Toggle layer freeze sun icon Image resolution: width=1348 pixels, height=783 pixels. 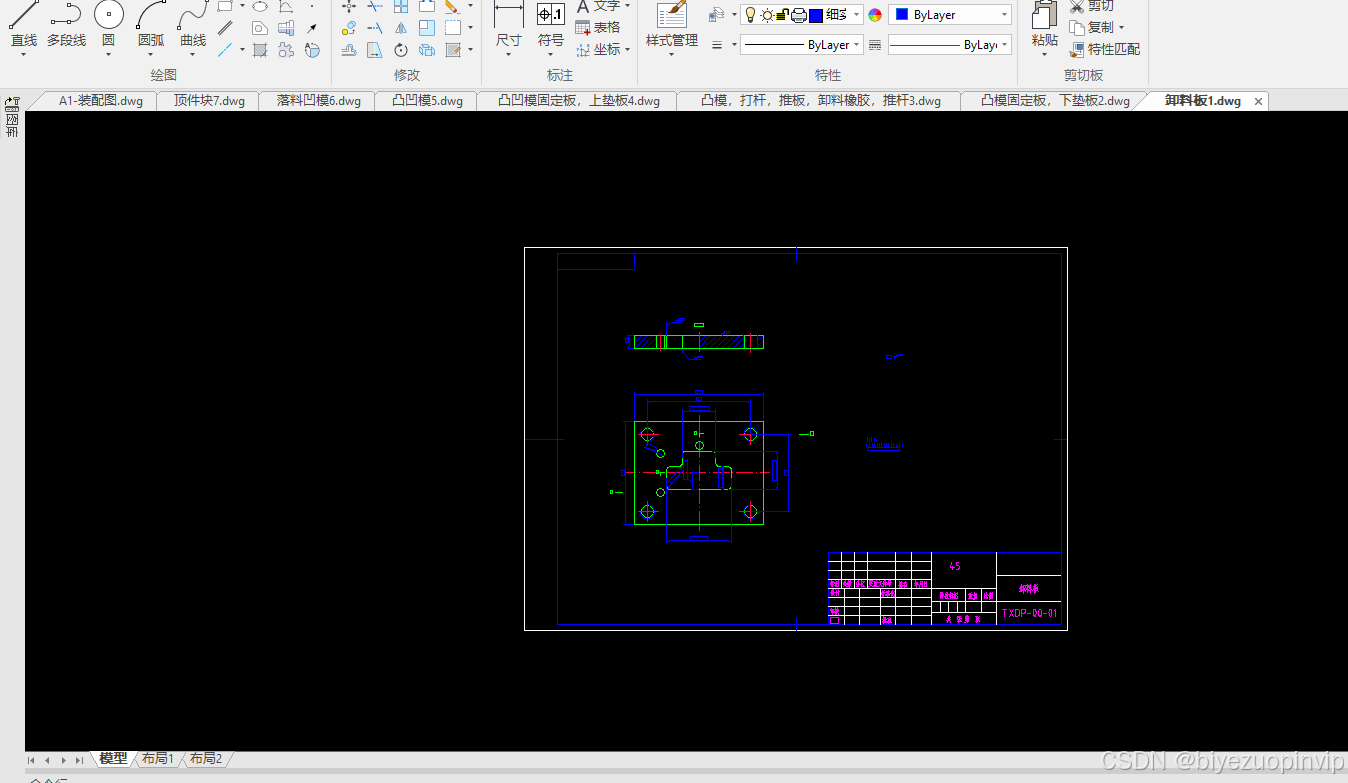(767, 15)
